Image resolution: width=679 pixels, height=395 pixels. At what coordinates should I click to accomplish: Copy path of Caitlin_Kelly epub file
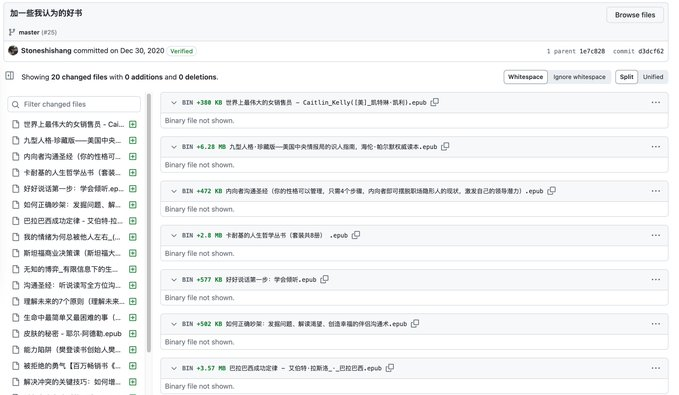(435, 102)
